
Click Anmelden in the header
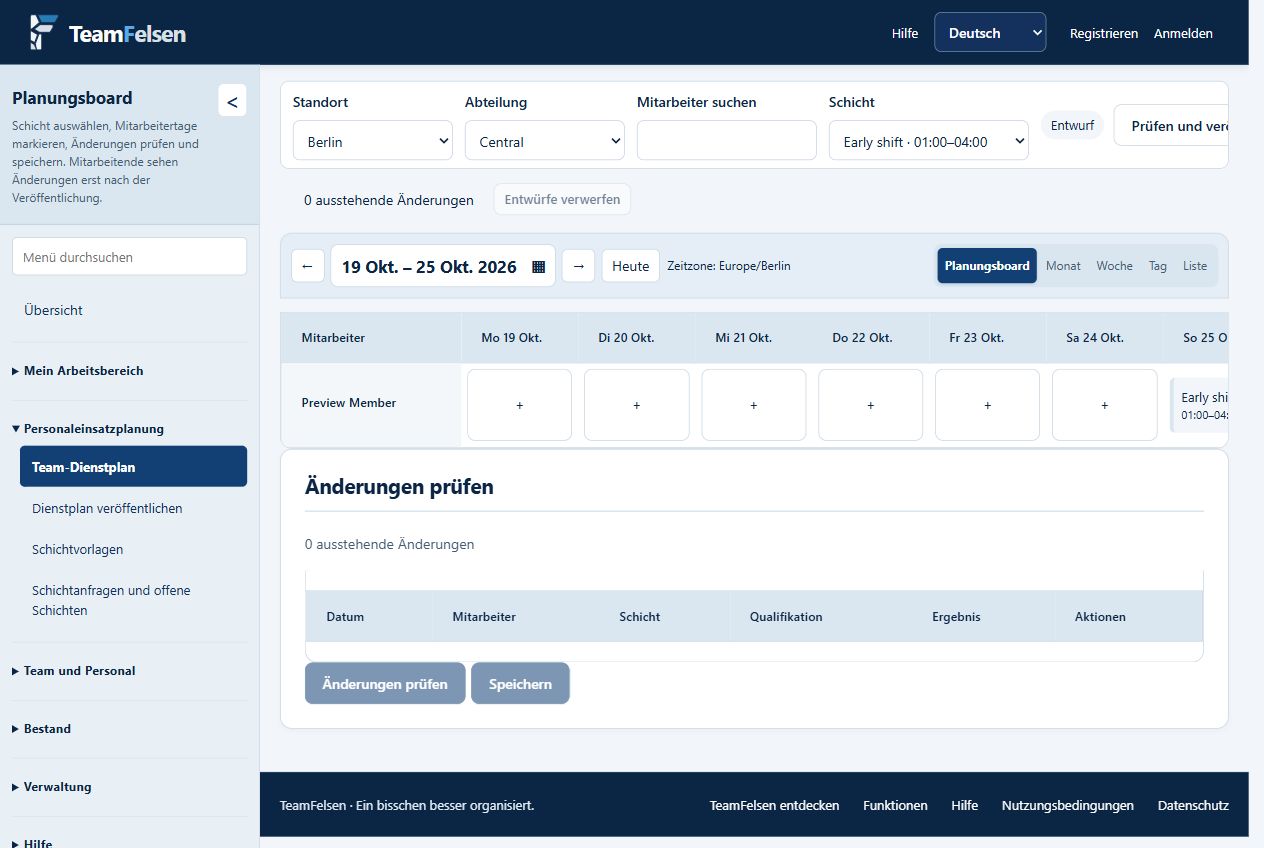tap(1183, 33)
